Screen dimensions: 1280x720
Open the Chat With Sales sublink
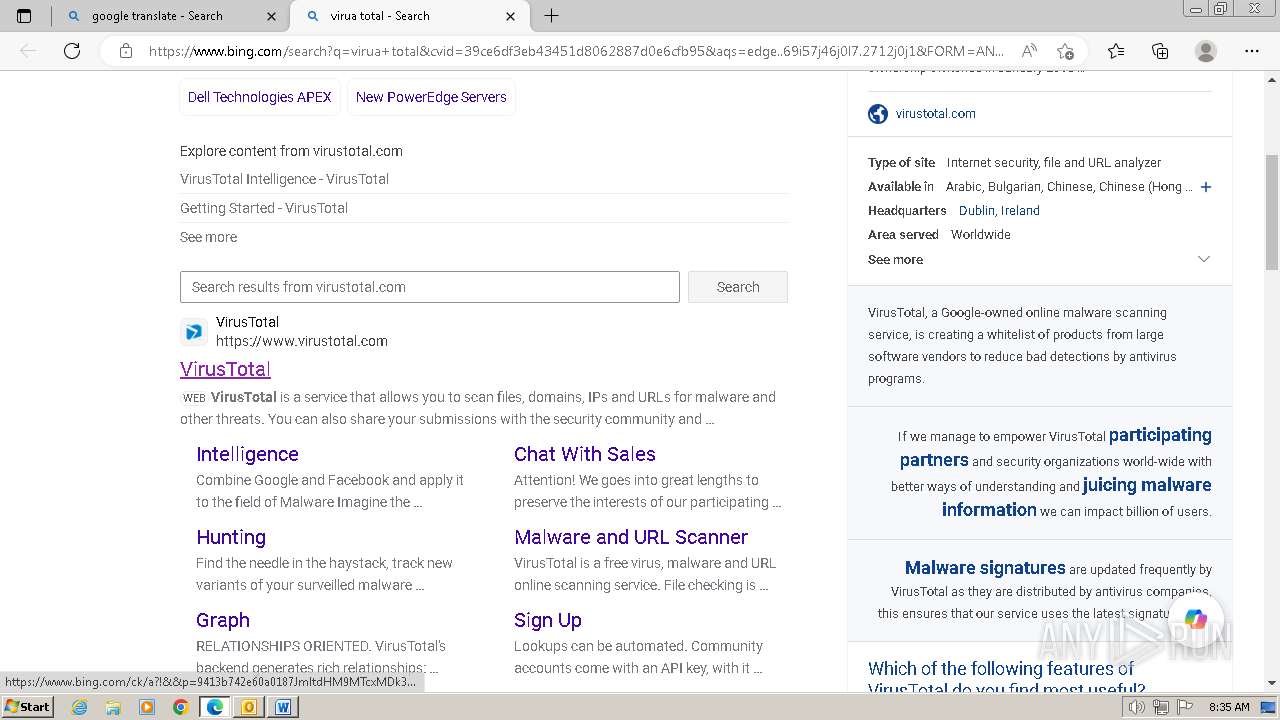coord(585,454)
